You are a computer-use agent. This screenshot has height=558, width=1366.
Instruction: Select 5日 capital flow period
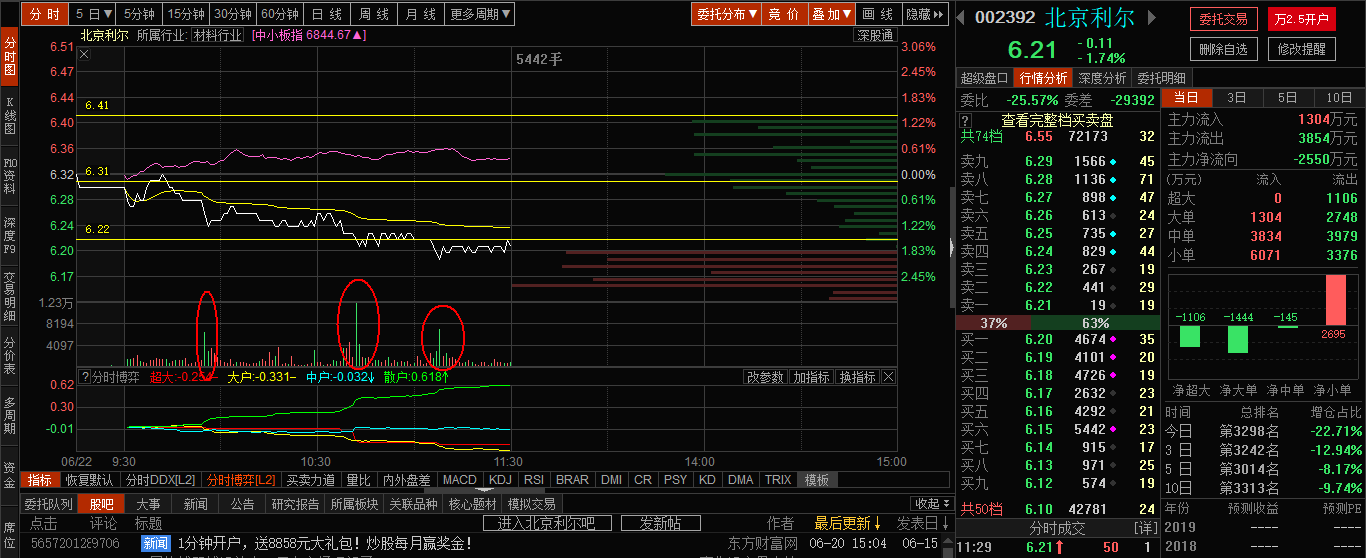(1288, 97)
